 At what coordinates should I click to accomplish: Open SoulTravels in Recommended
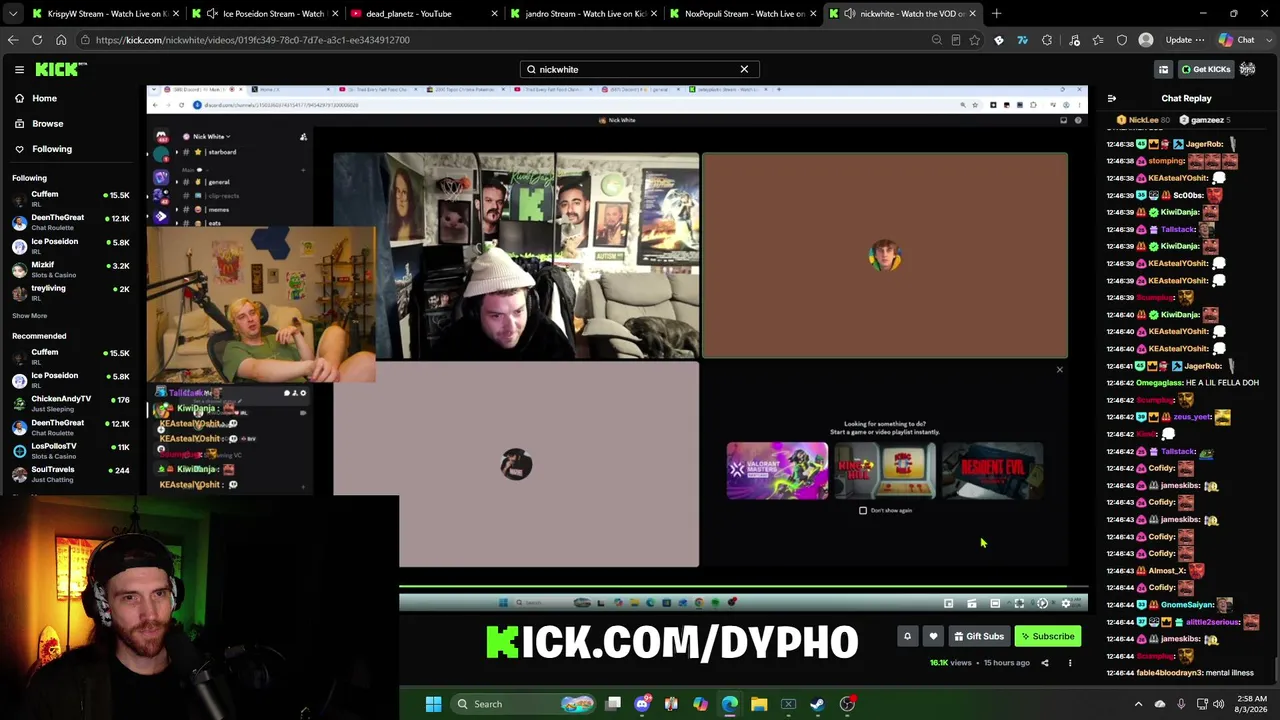[69, 474]
